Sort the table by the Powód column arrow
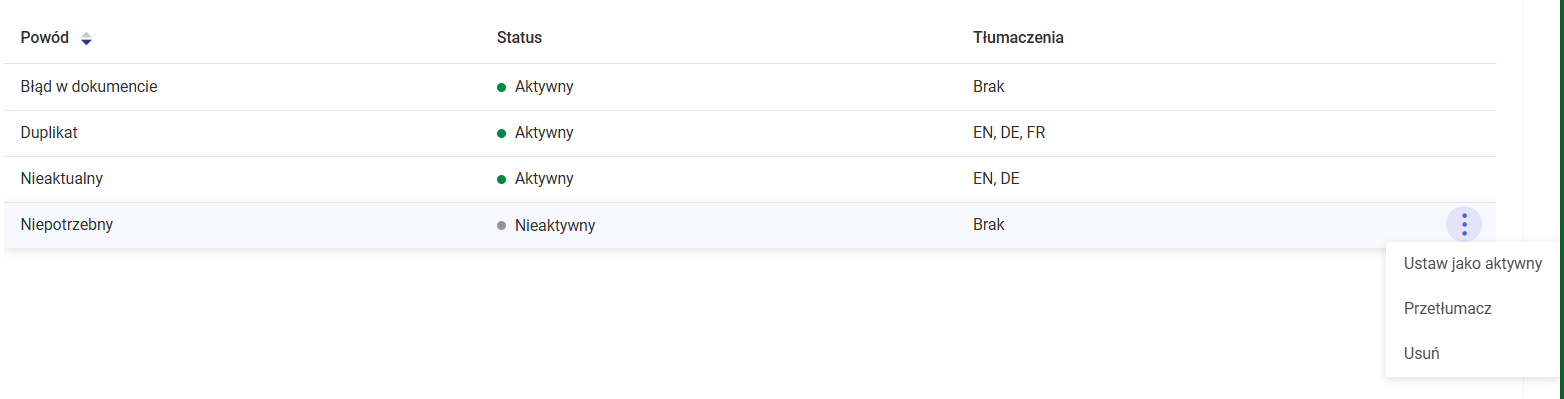This screenshot has height=399, width=1564. click(86, 39)
